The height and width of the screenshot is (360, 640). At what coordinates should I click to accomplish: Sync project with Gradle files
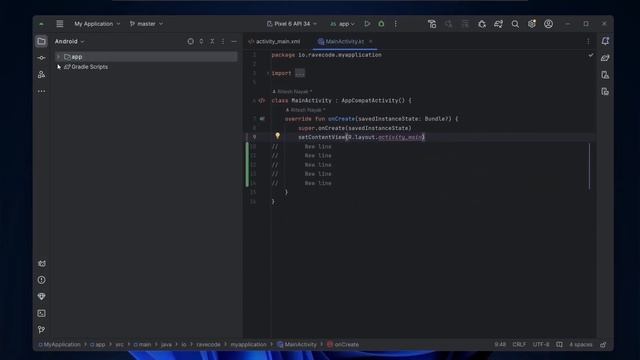coord(498,24)
